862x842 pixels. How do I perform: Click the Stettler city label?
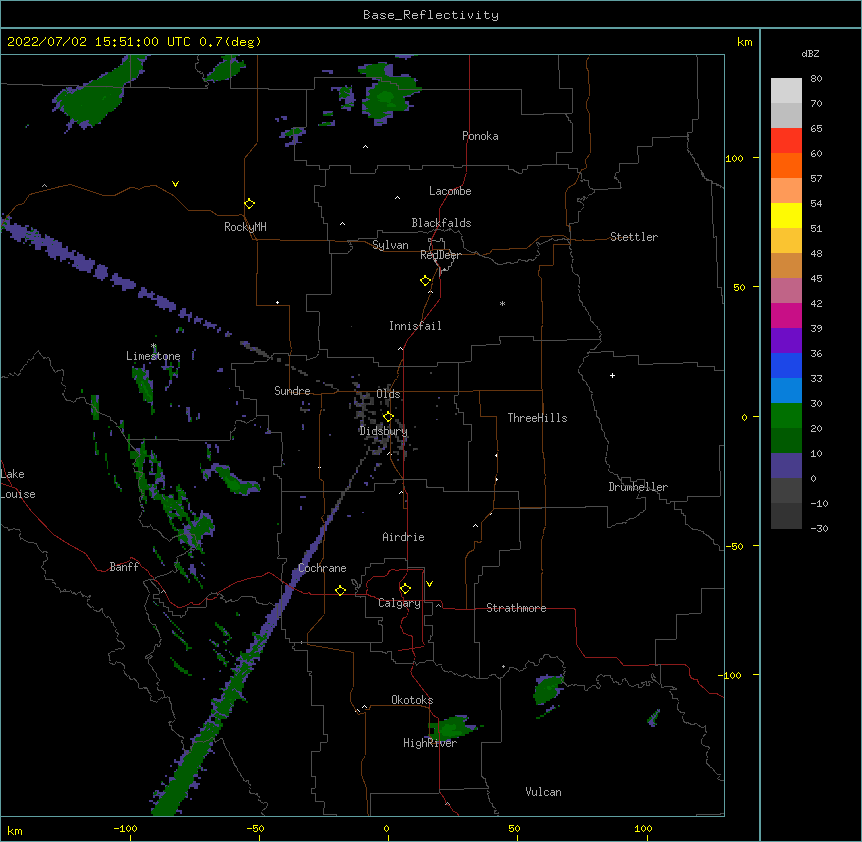click(634, 237)
